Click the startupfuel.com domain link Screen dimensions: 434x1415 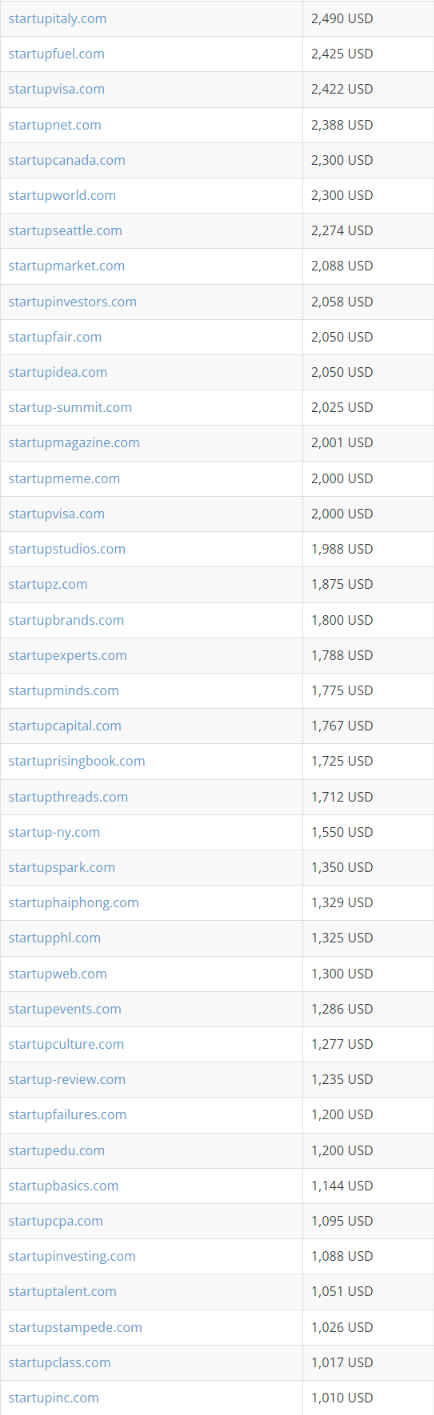[56, 54]
